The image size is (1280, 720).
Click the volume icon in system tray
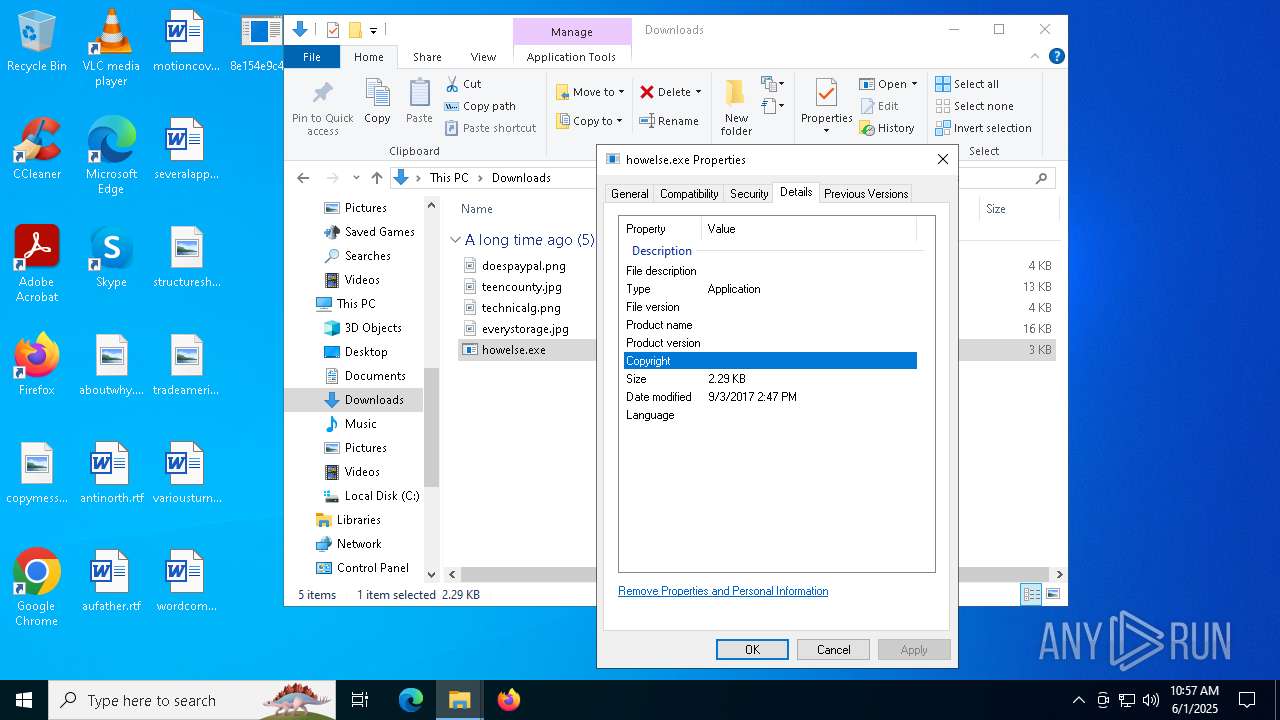coord(1151,700)
